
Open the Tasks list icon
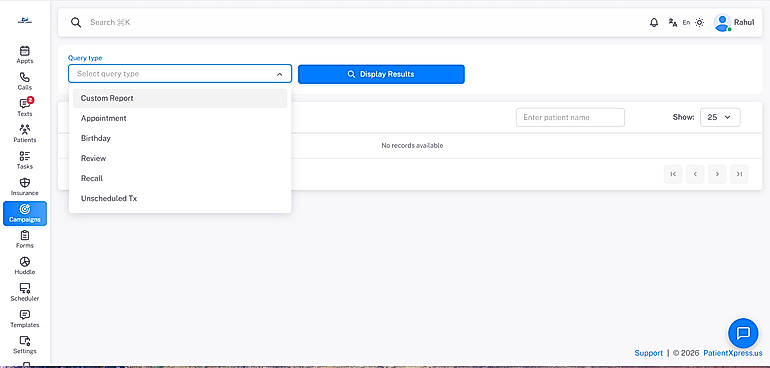tap(25, 156)
